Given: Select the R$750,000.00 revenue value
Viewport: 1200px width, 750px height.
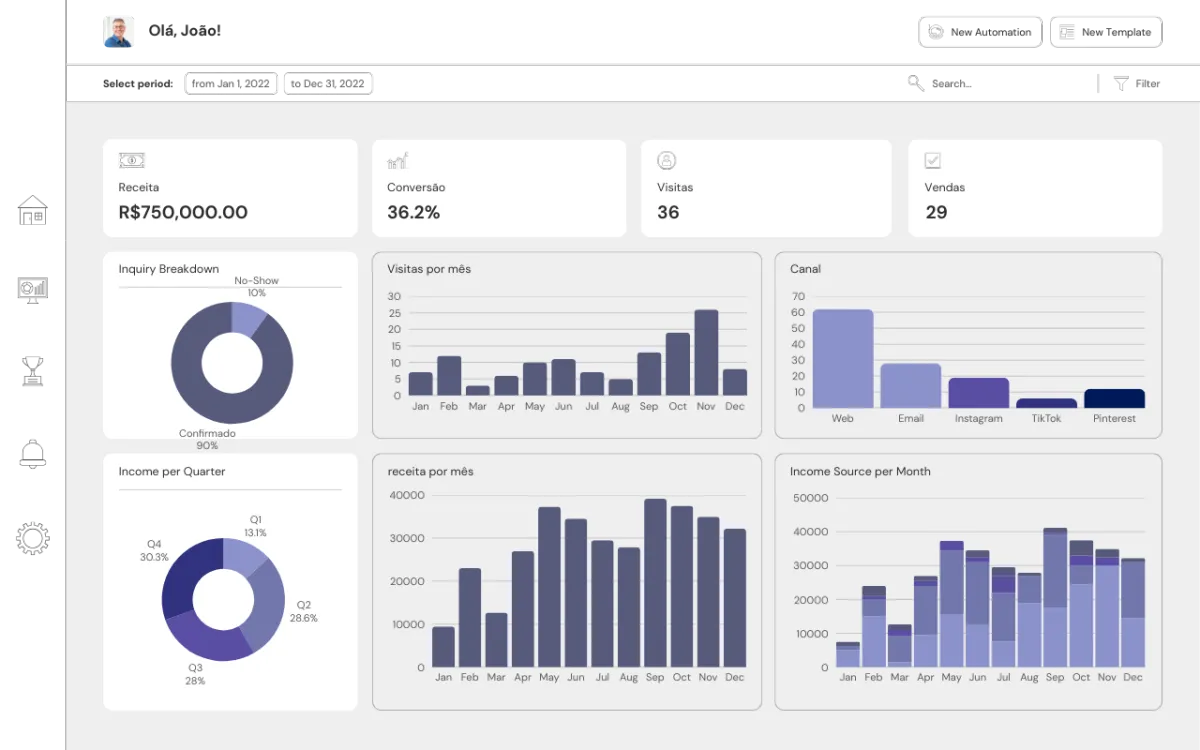Looking at the screenshot, I should (183, 212).
